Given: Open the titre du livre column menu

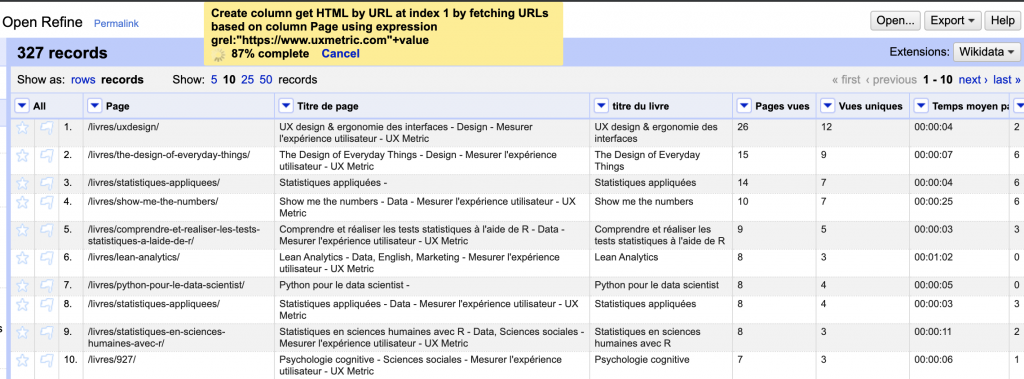Looking at the screenshot, I should point(601,106).
